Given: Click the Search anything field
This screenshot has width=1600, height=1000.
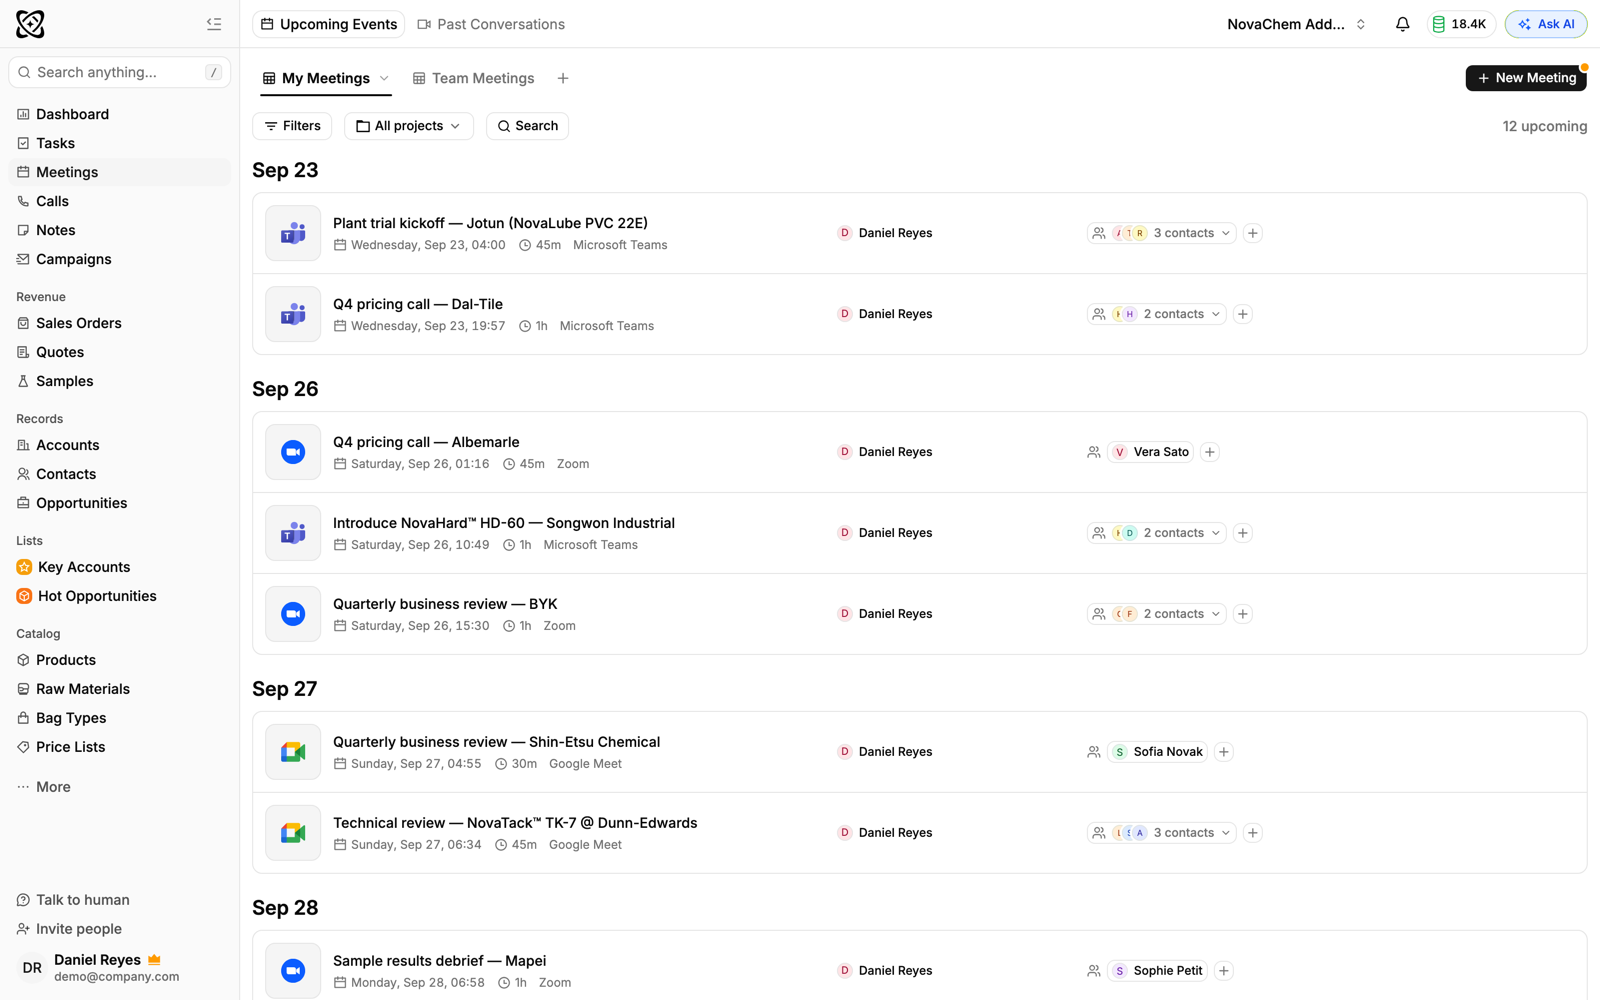Looking at the screenshot, I should pos(119,72).
